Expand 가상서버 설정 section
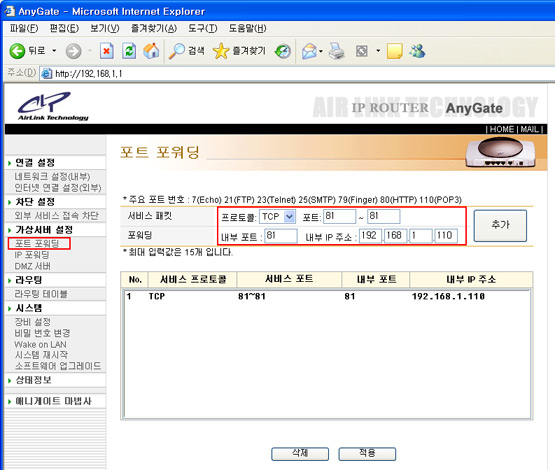Viewport: 555px width, 470px height. click(x=44, y=230)
